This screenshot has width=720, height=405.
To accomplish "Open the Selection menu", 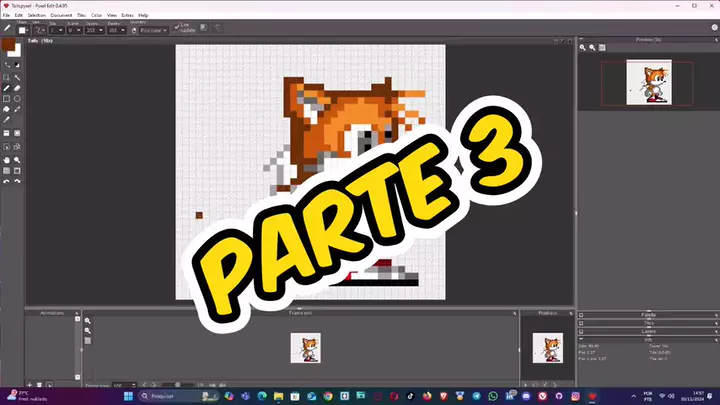I will point(36,16).
